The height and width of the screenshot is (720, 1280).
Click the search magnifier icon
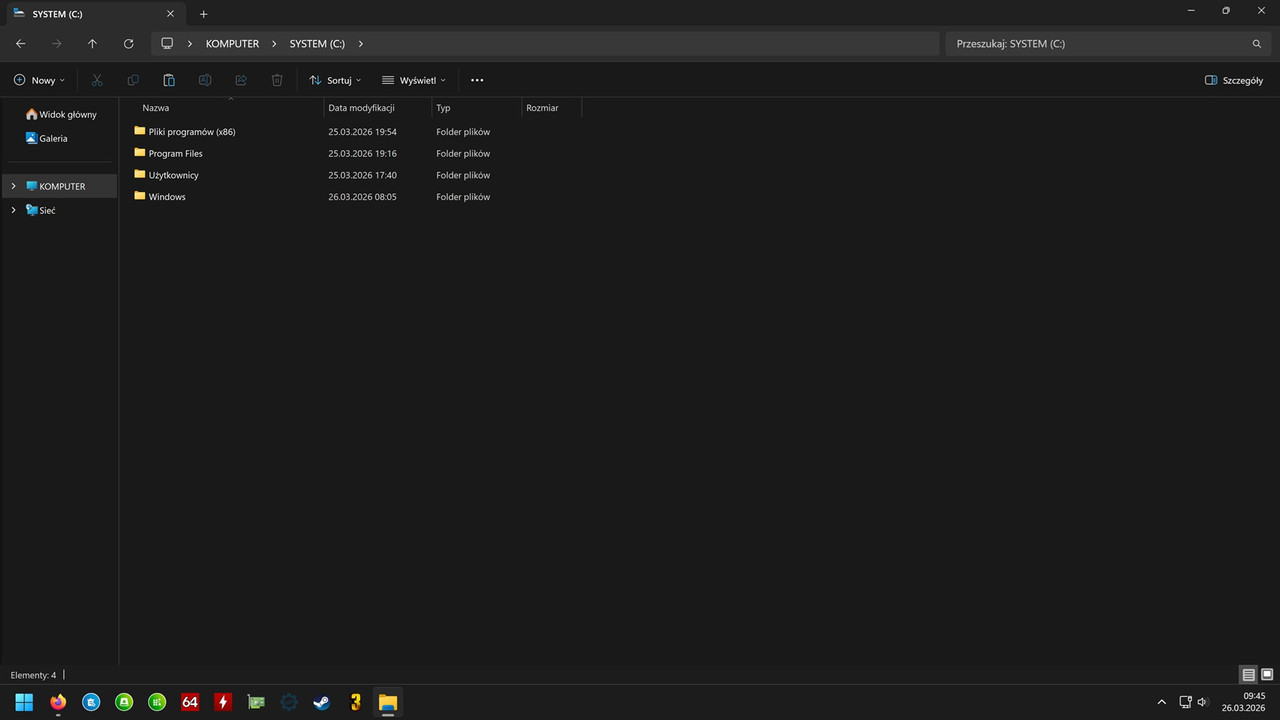pyautogui.click(x=1257, y=44)
